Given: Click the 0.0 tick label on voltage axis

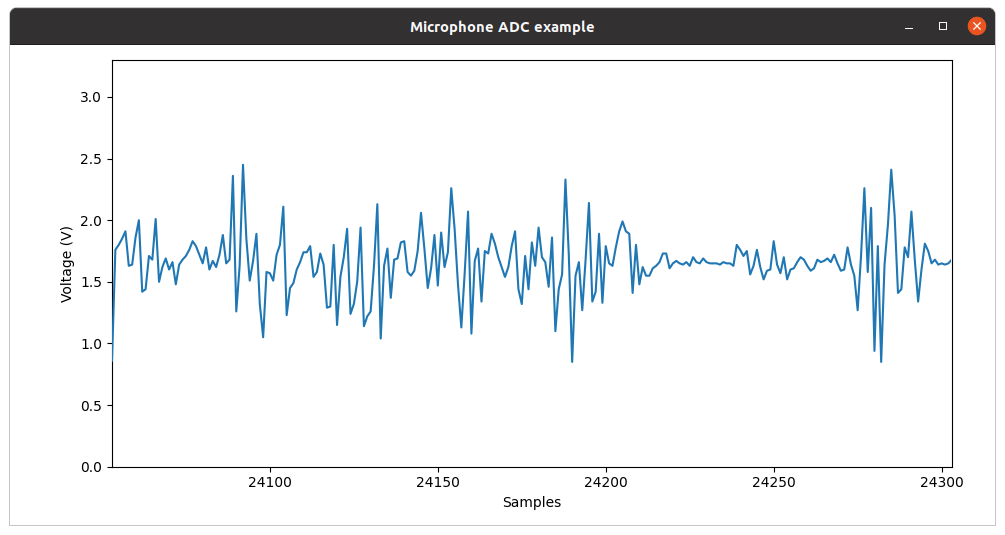Looking at the screenshot, I should pos(89,467).
